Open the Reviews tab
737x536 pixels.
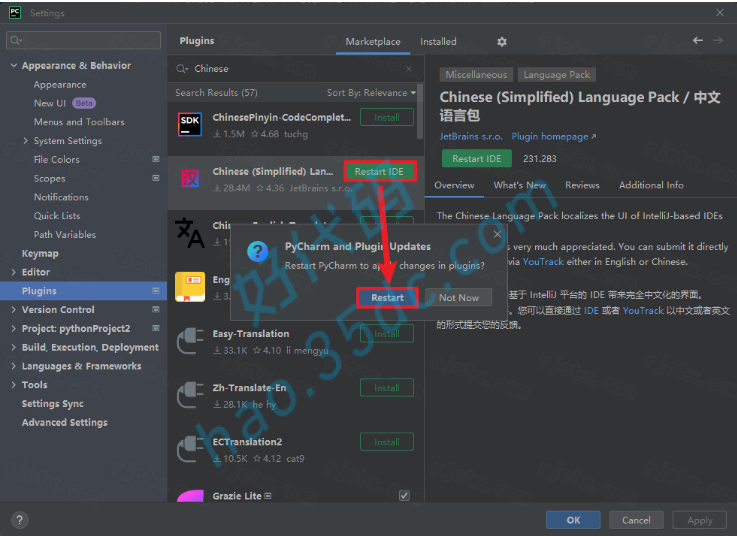click(582, 185)
